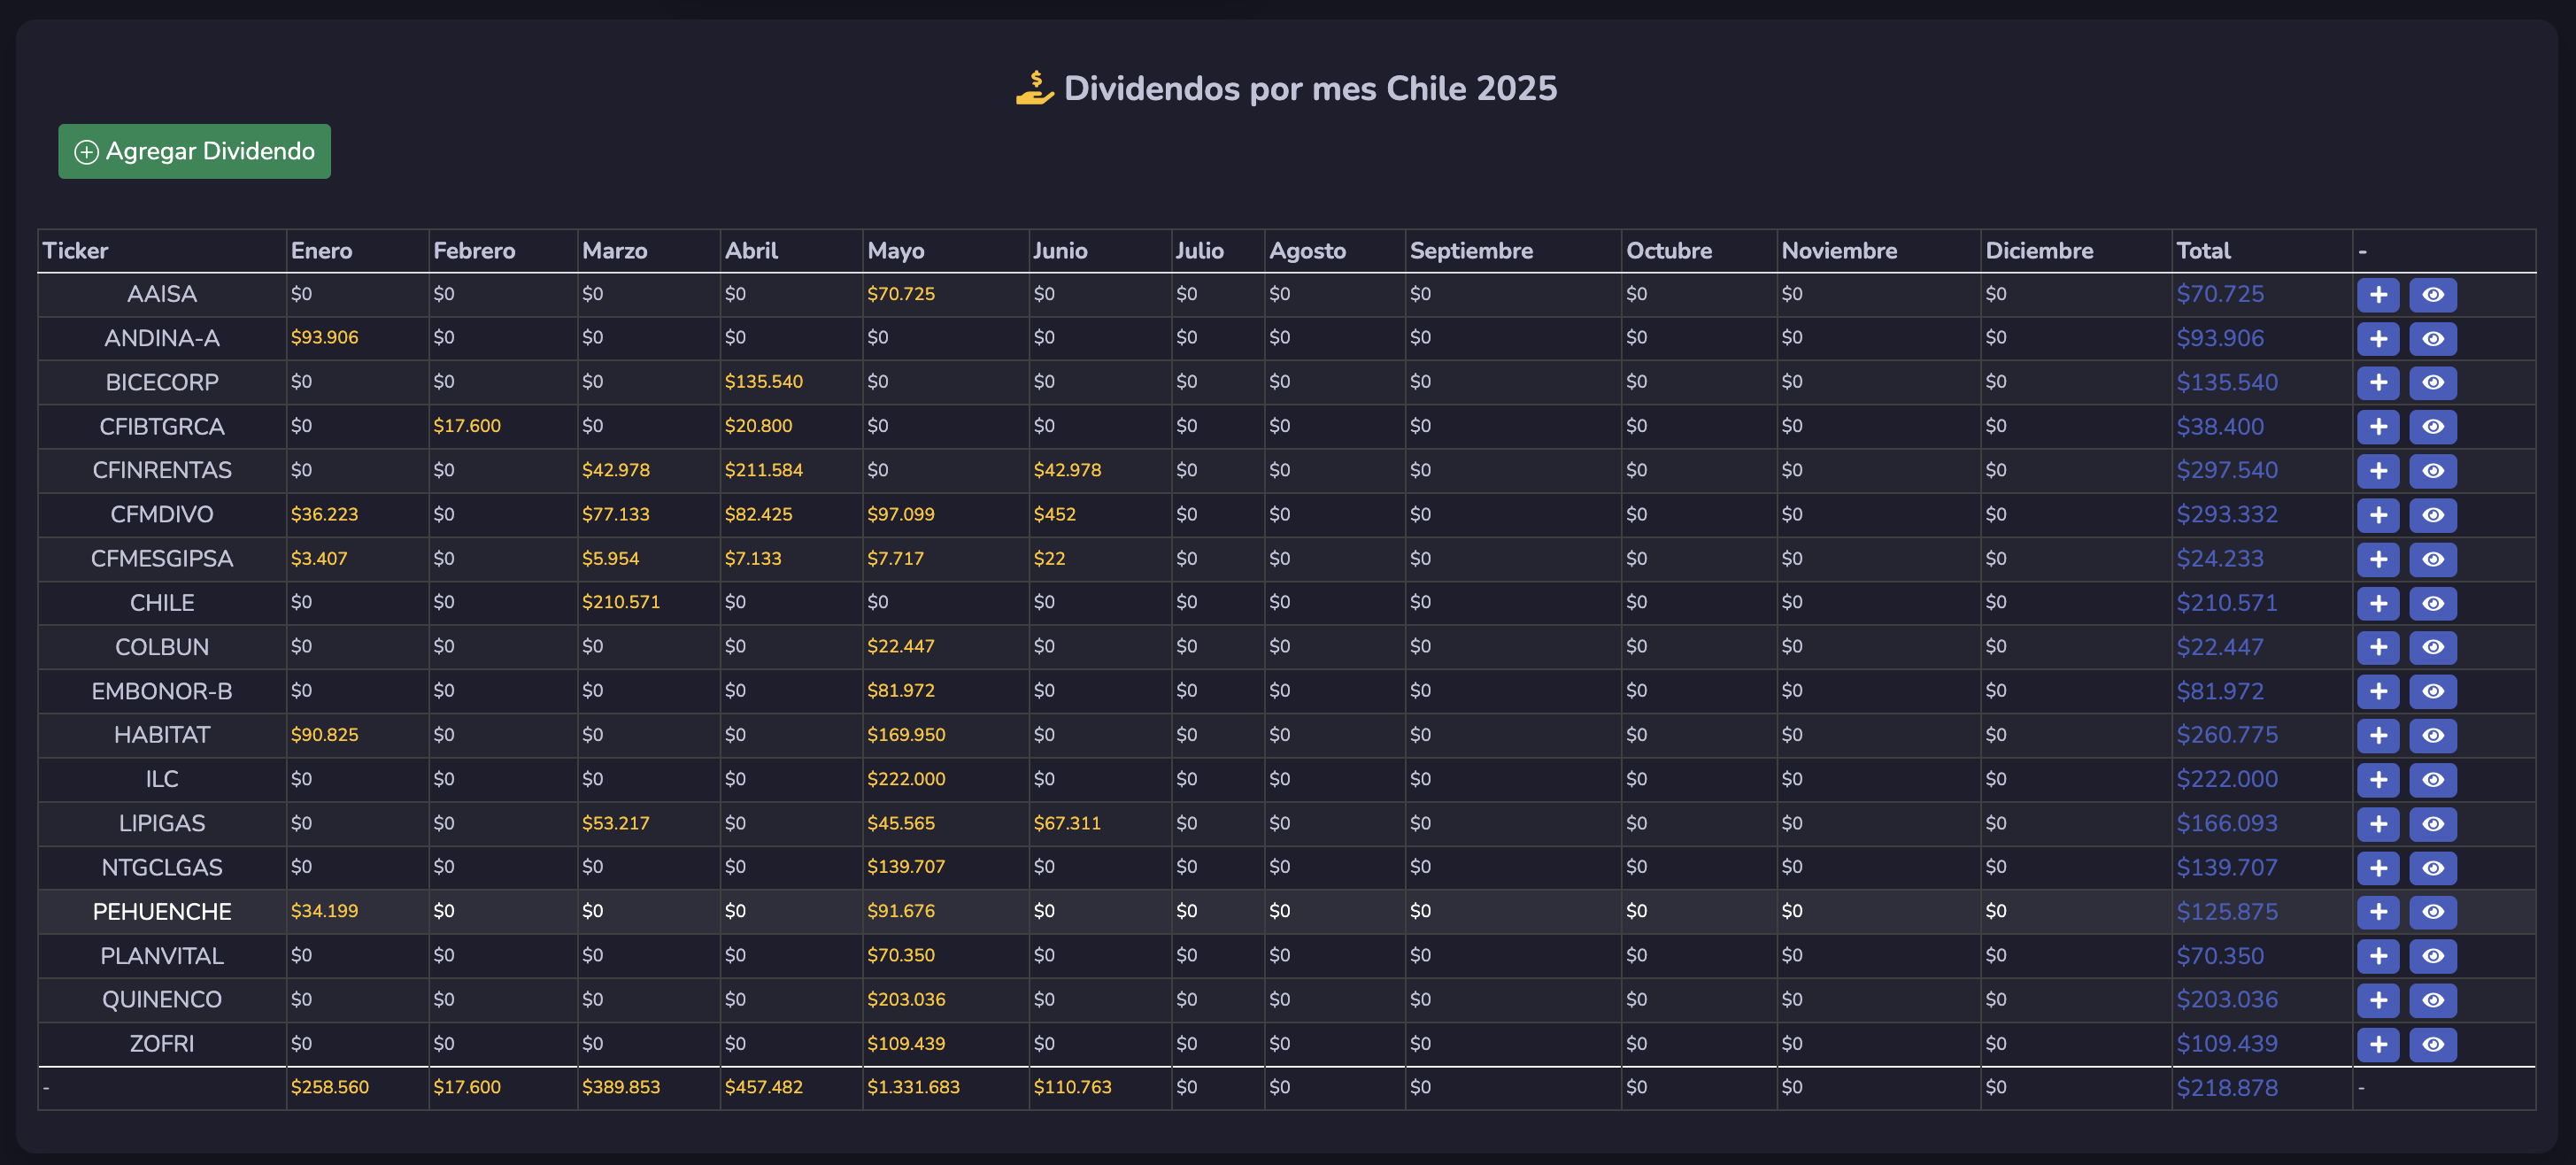This screenshot has width=2576, height=1165.
Task: Open ILC dividend details via eye icon
Action: coord(2432,780)
